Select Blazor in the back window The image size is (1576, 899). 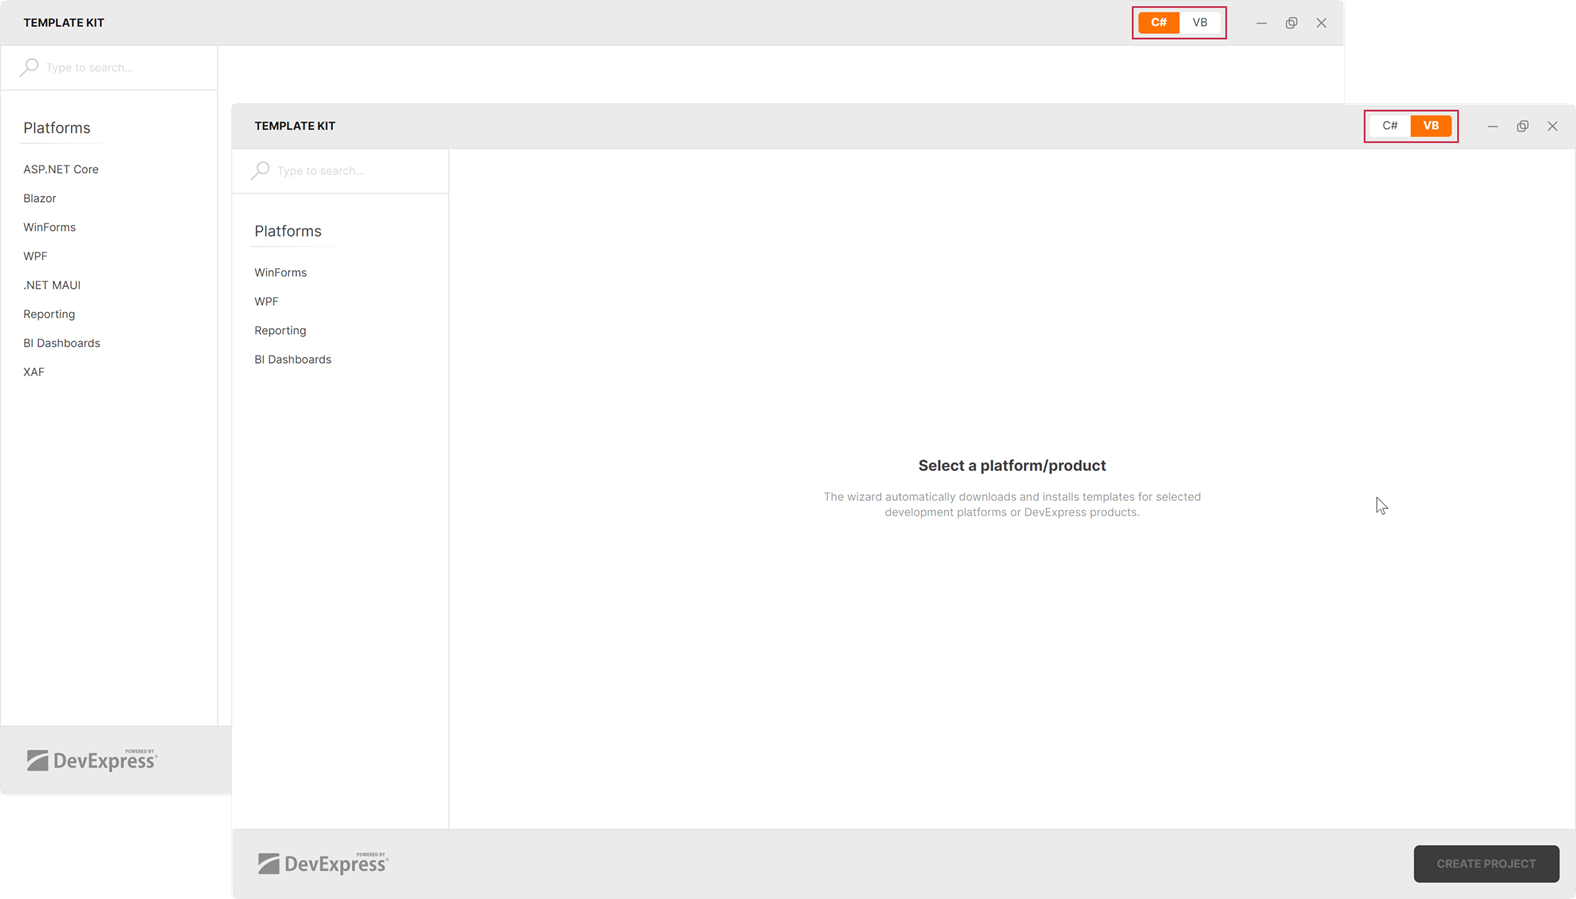coord(40,199)
